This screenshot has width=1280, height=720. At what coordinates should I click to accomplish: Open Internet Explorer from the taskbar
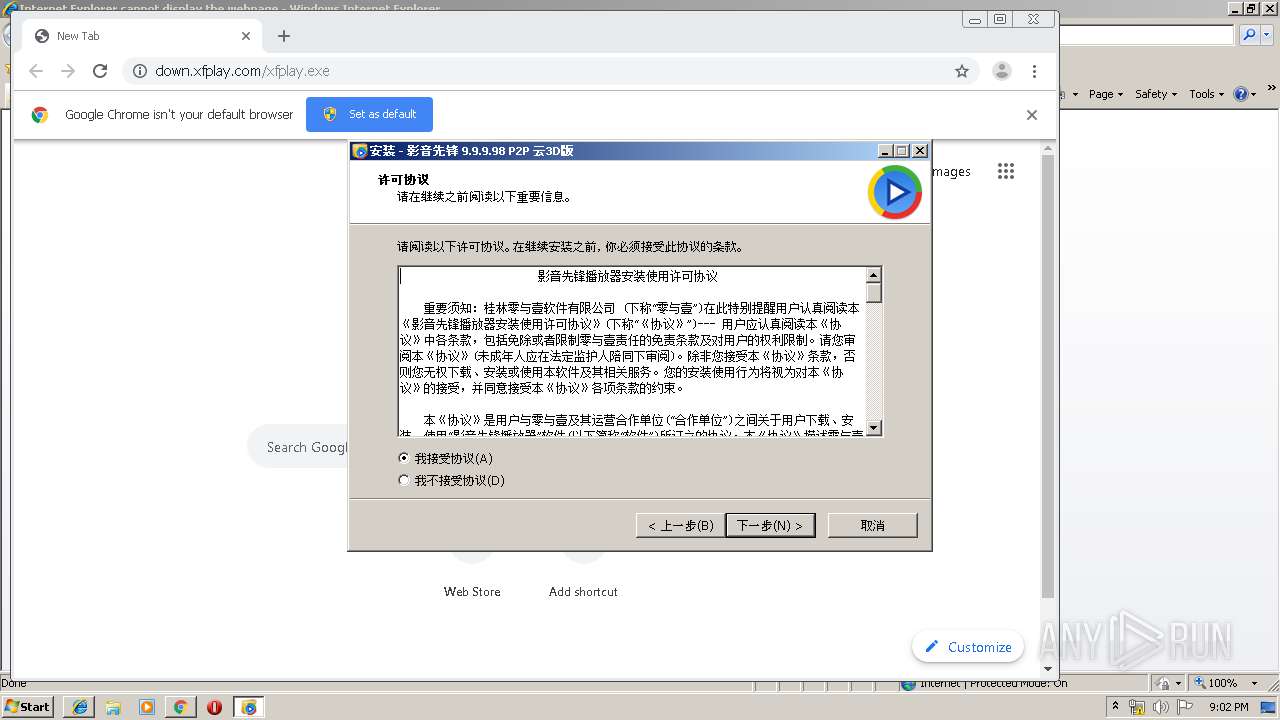point(80,706)
